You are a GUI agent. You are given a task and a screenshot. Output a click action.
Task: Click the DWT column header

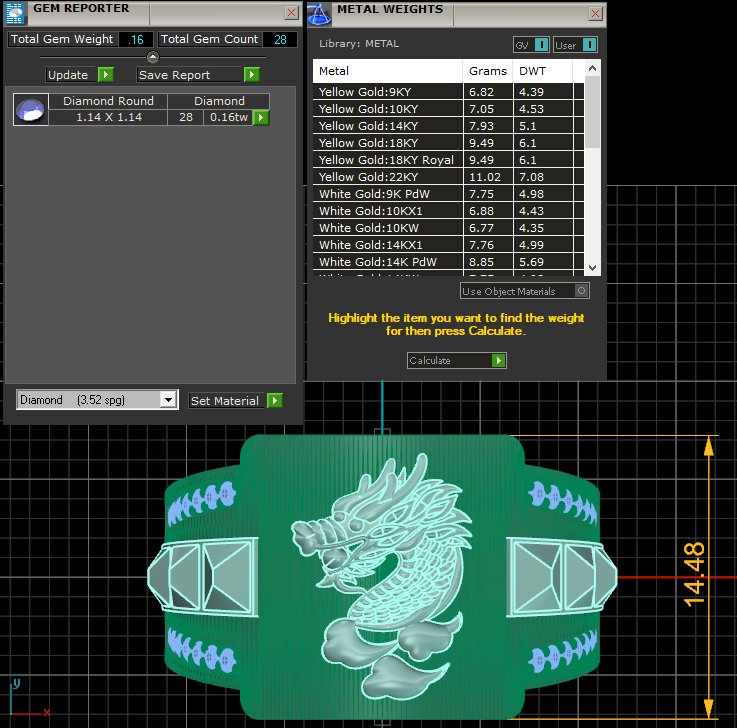pos(542,71)
